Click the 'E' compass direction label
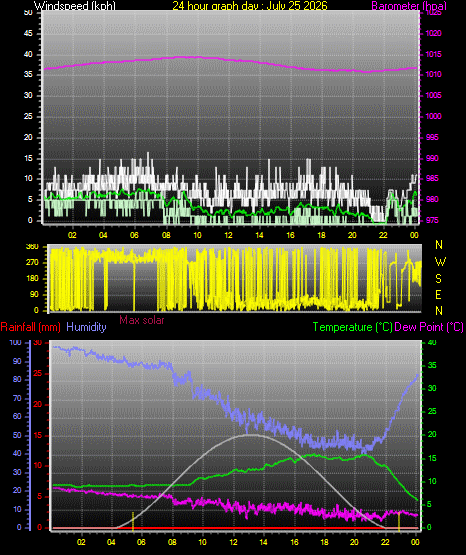Image resolution: width=466 pixels, height=555 pixels. pyautogui.click(x=438, y=294)
